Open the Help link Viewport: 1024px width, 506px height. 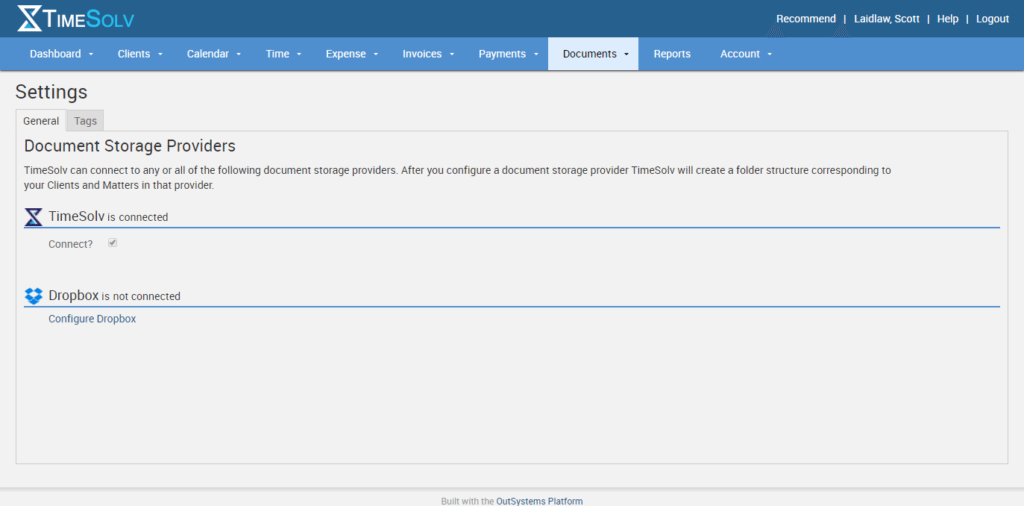pos(948,19)
